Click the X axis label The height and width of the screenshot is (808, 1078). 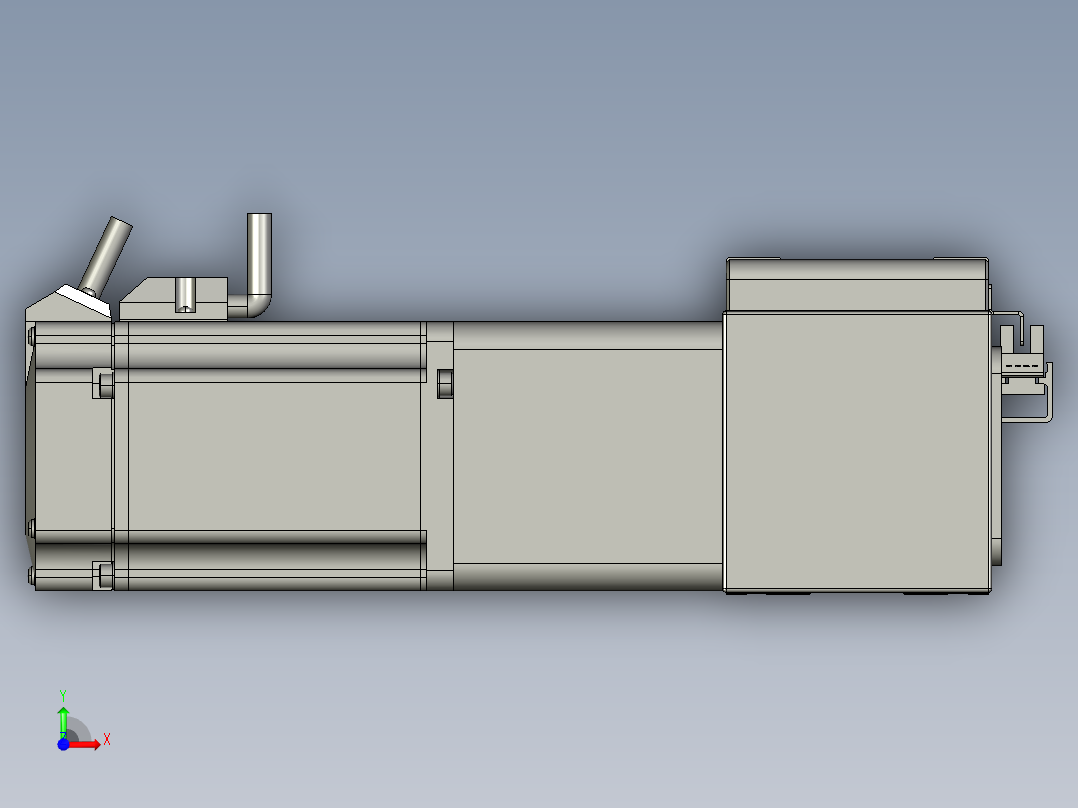(107, 739)
